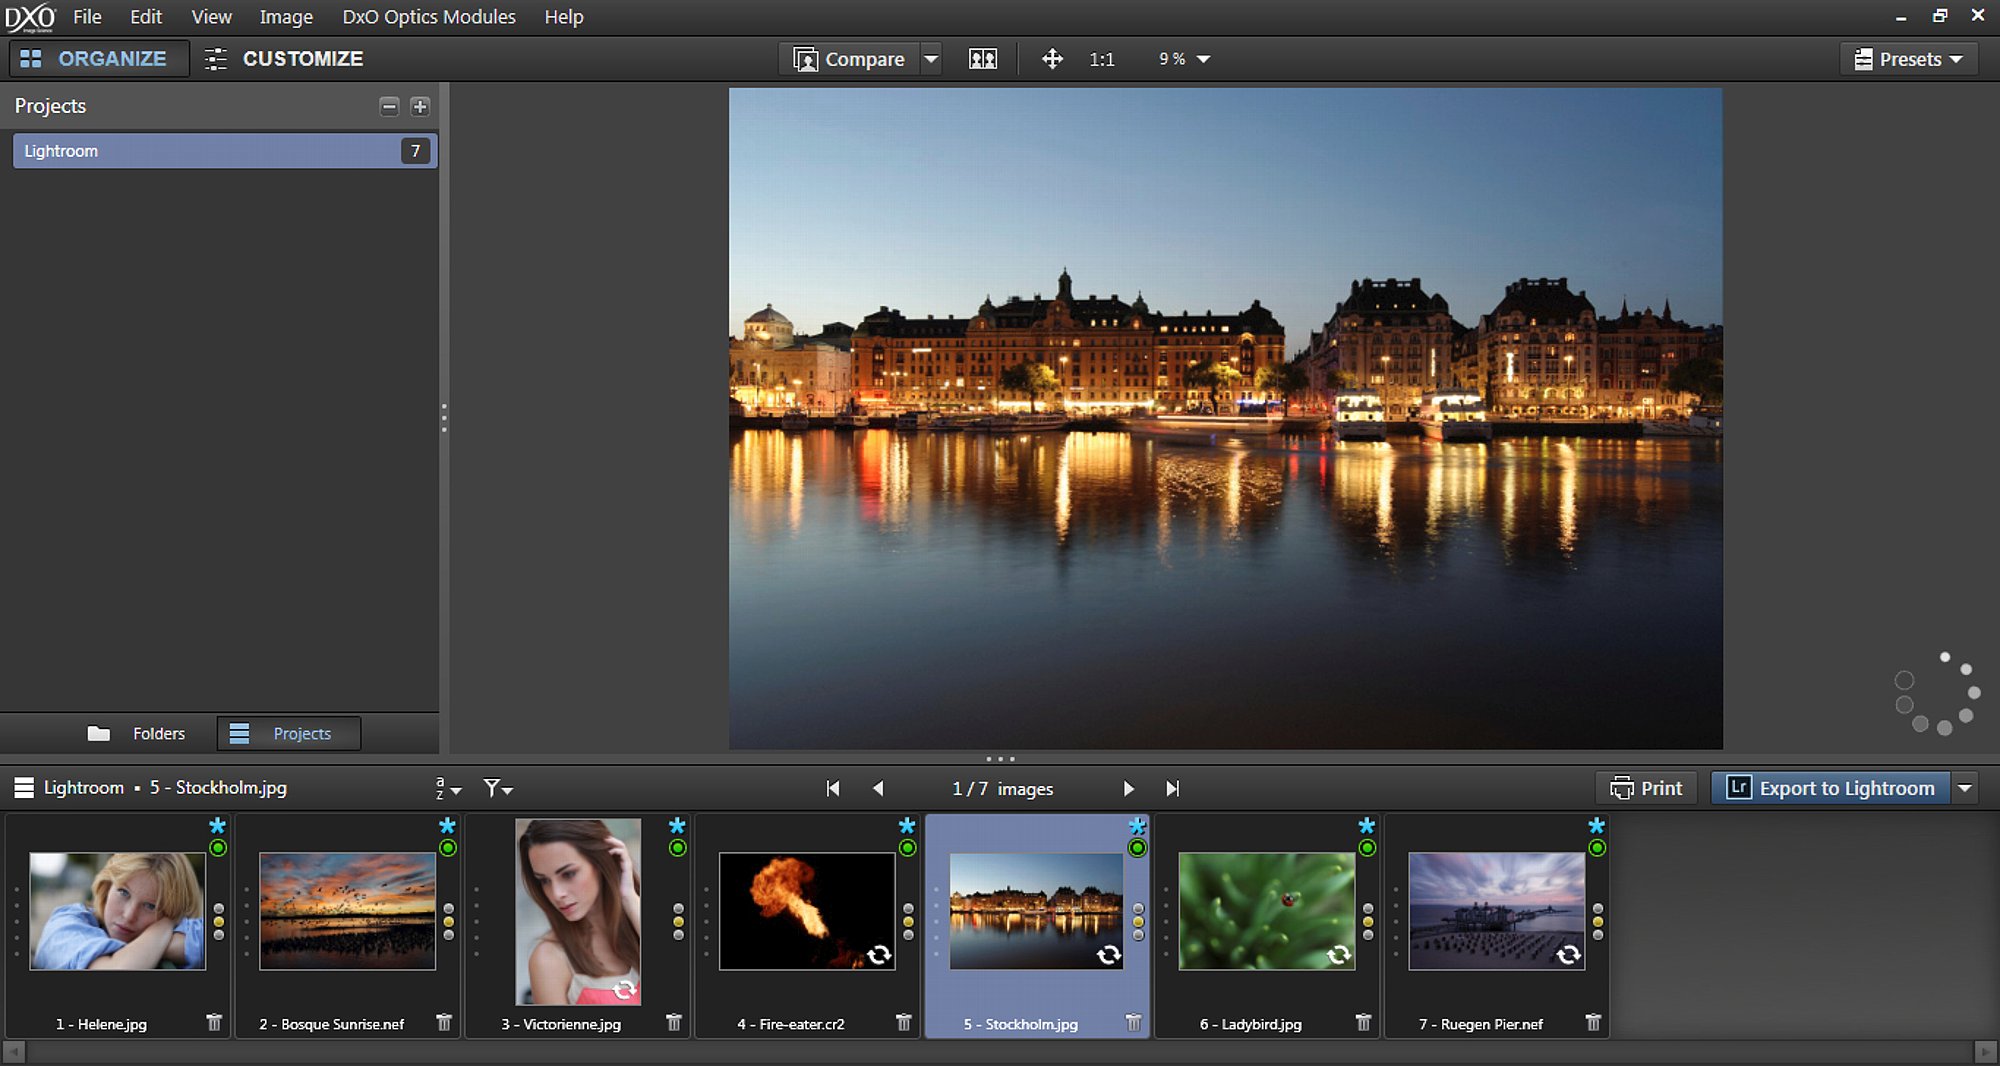Click the add project plus icon
The image size is (2000, 1066).
[420, 106]
